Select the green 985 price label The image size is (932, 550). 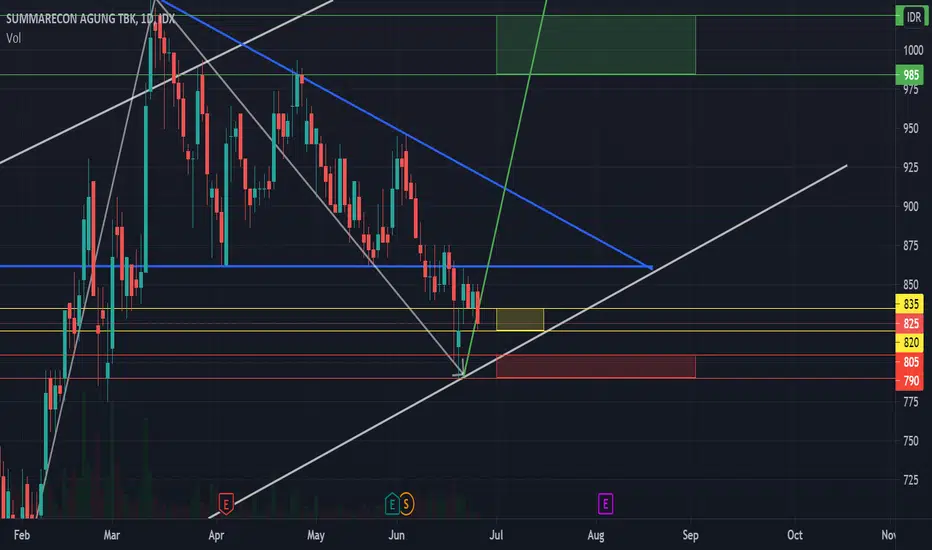910,75
